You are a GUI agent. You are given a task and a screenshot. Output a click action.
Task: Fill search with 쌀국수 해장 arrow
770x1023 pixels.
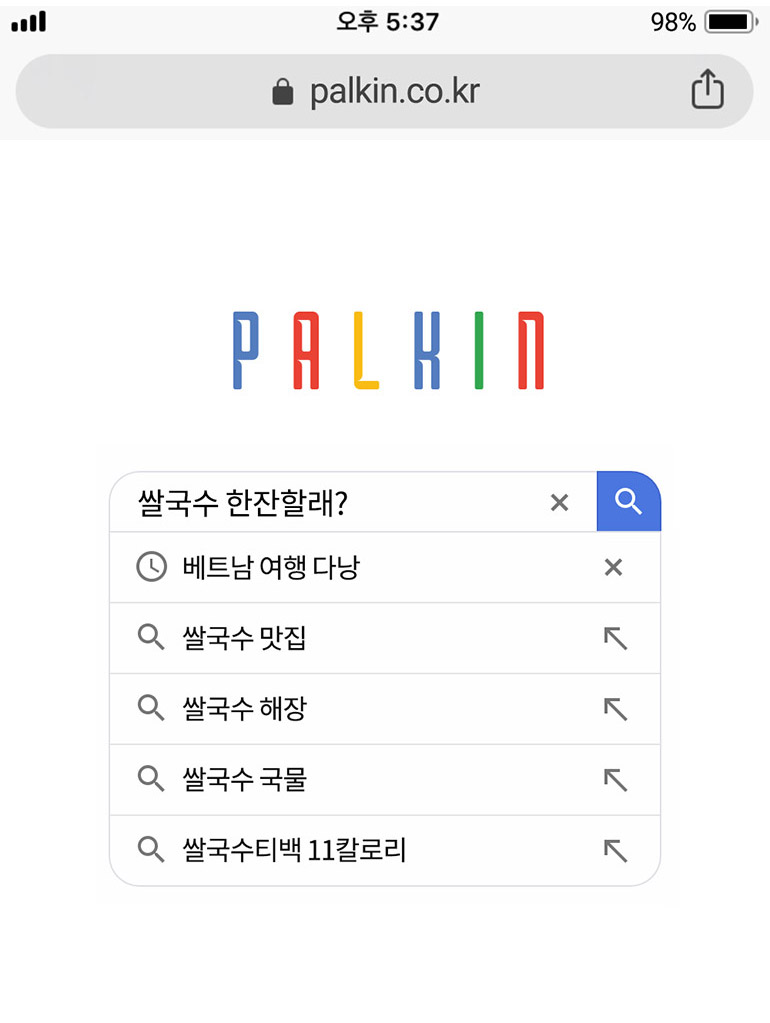click(x=615, y=709)
